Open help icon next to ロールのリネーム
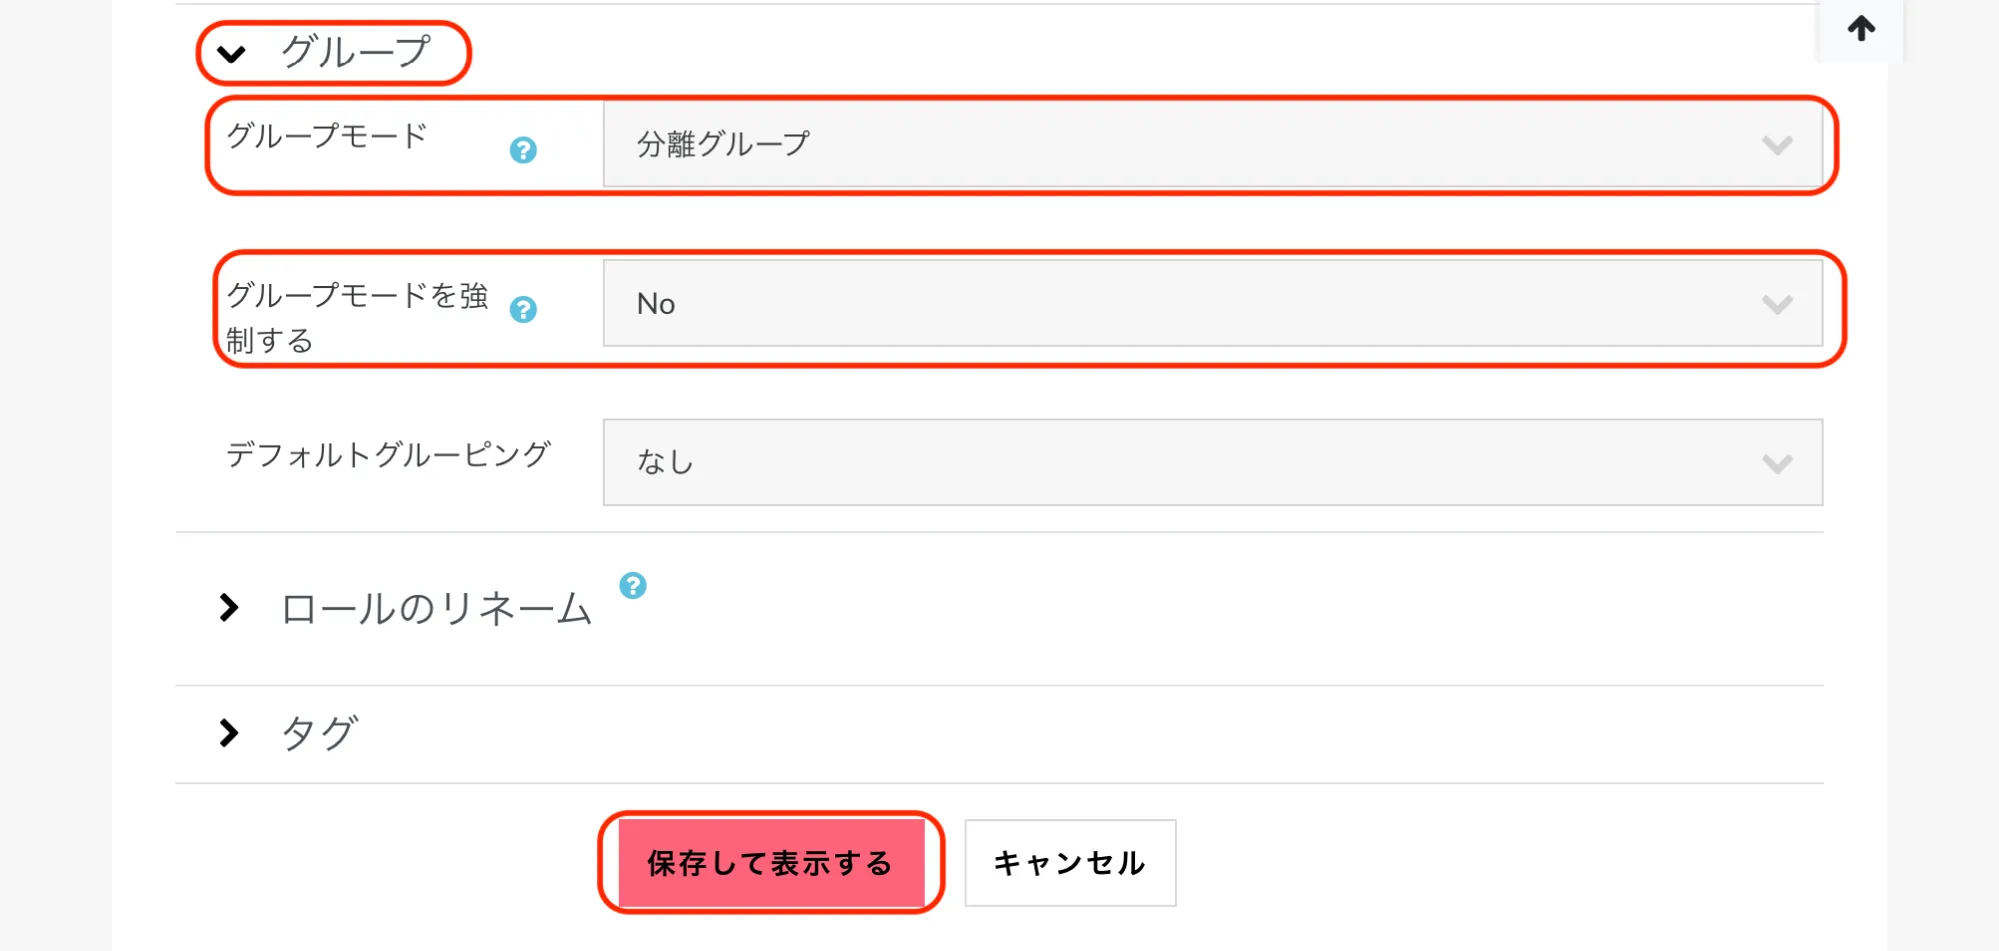Viewport: 1999px width, 951px height. click(x=633, y=585)
